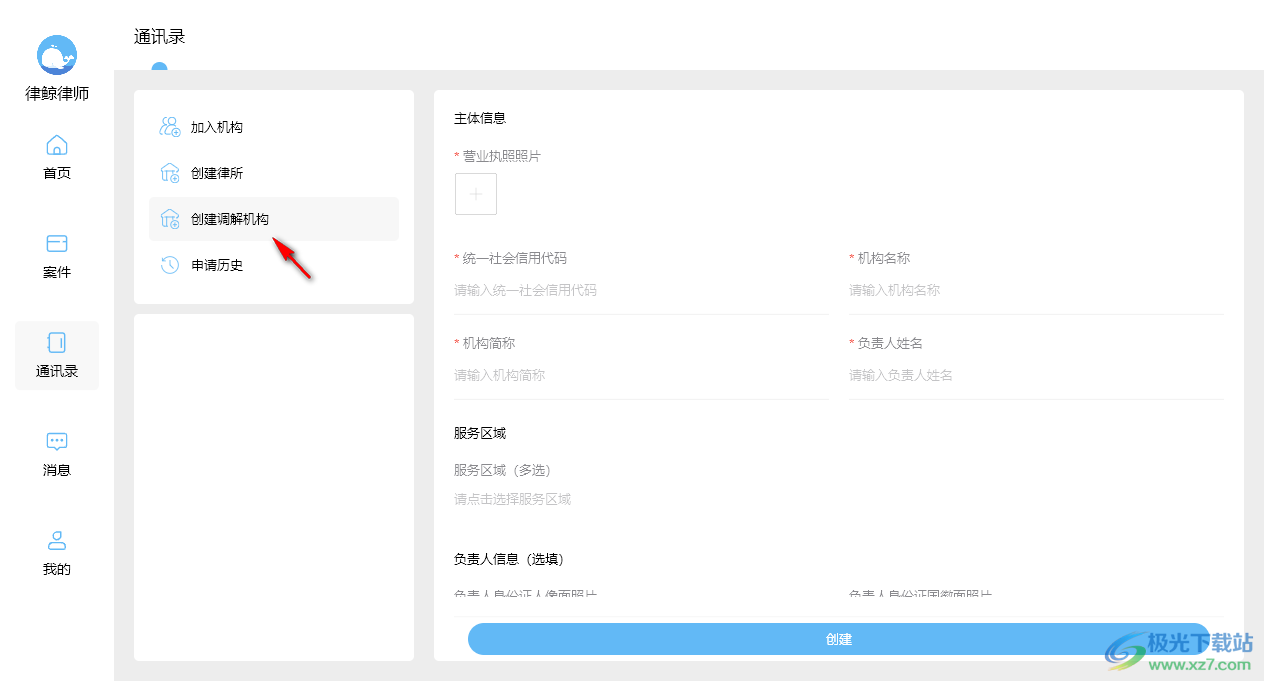Open the 我的 profile icon
This screenshot has height=681, width=1264.
(x=57, y=541)
